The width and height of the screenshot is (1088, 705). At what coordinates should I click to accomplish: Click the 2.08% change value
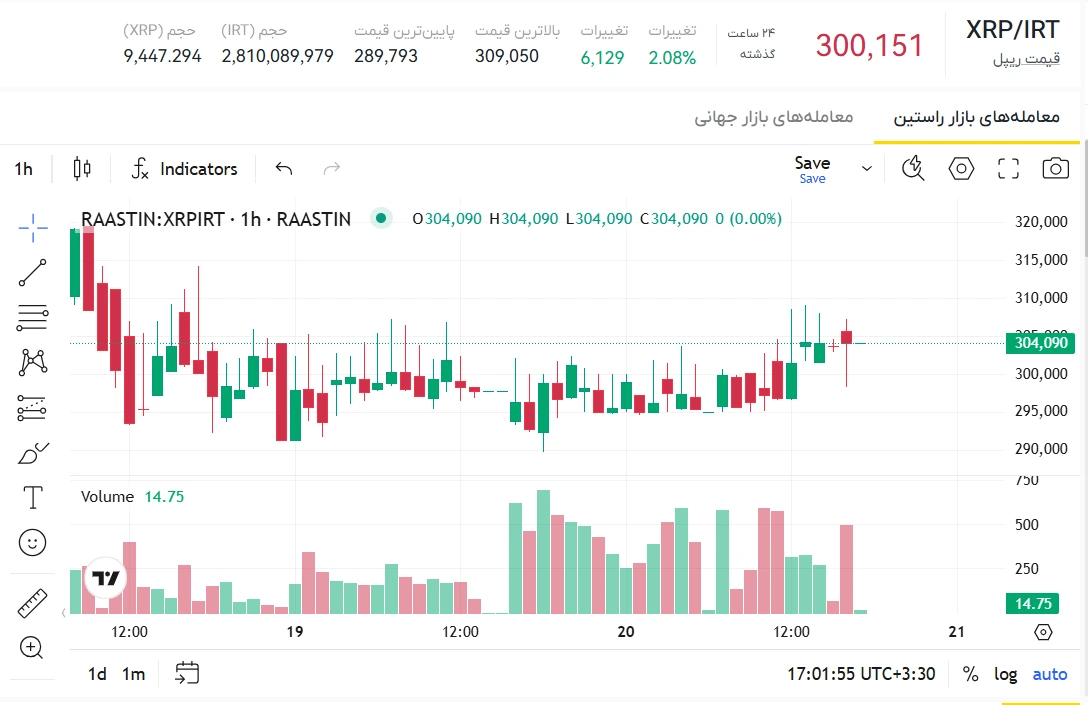tap(672, 58)
